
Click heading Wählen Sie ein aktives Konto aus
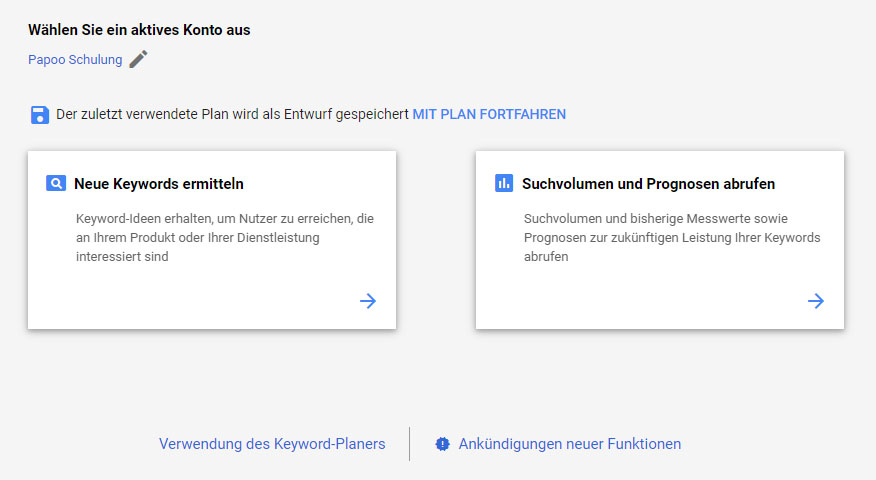139,30
